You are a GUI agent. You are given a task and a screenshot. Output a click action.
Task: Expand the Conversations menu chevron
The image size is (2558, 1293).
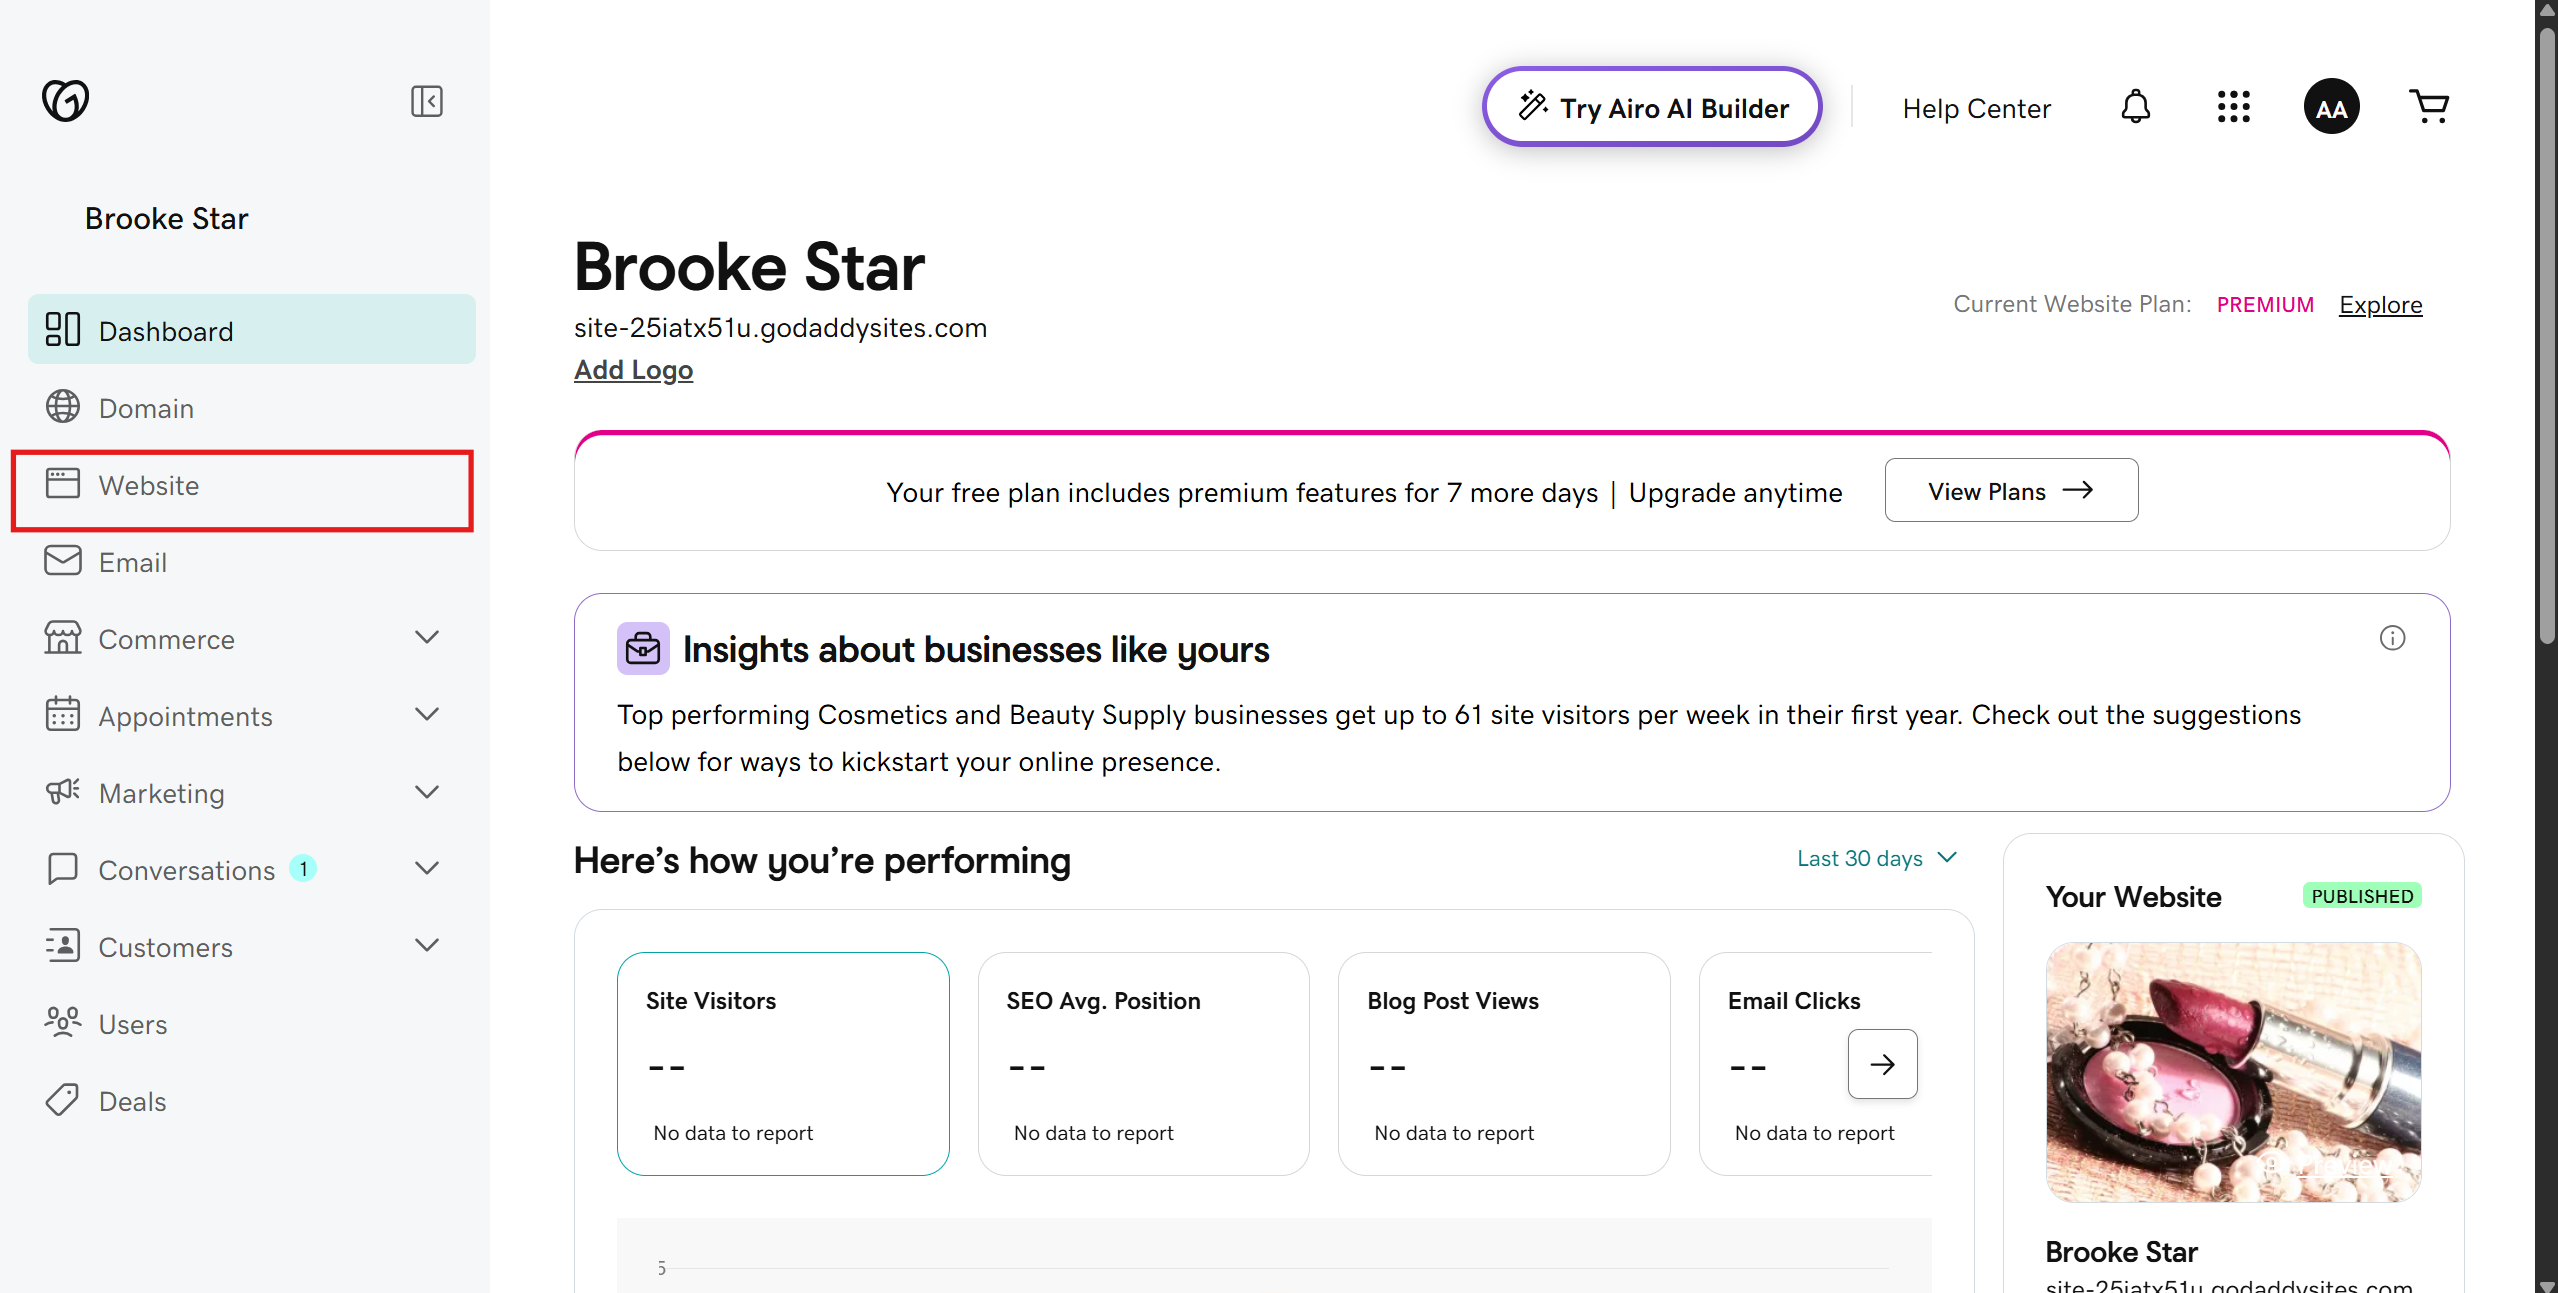(427, 869)
